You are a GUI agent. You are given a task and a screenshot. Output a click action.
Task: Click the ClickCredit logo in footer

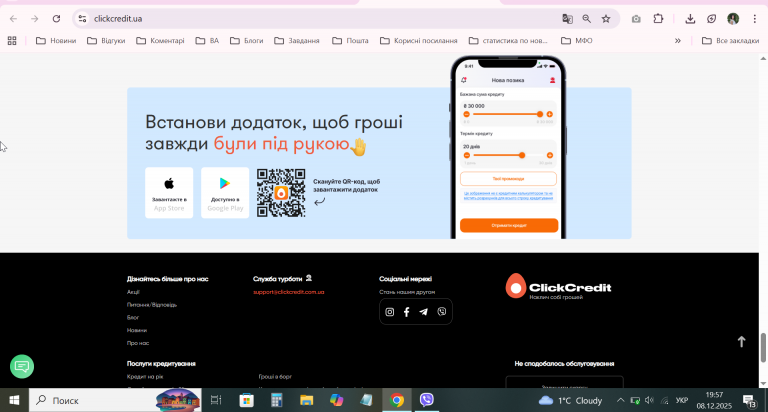558,287
